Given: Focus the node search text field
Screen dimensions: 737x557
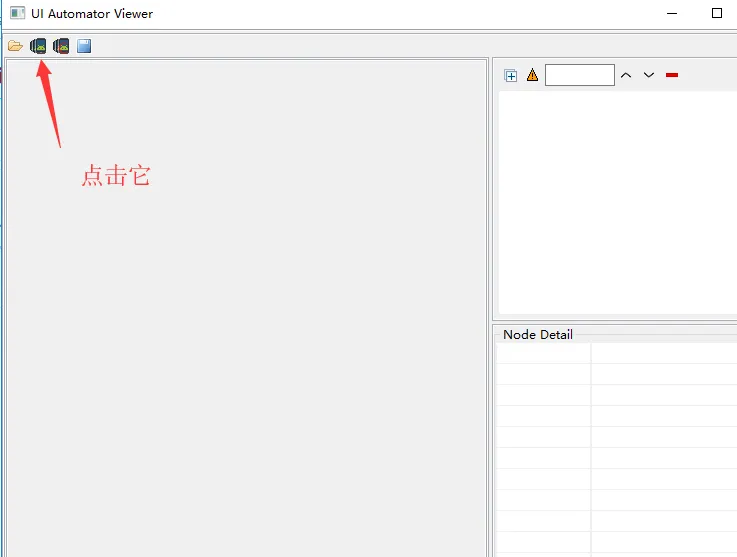Looking at the screenshot, I should click(580, 75).
